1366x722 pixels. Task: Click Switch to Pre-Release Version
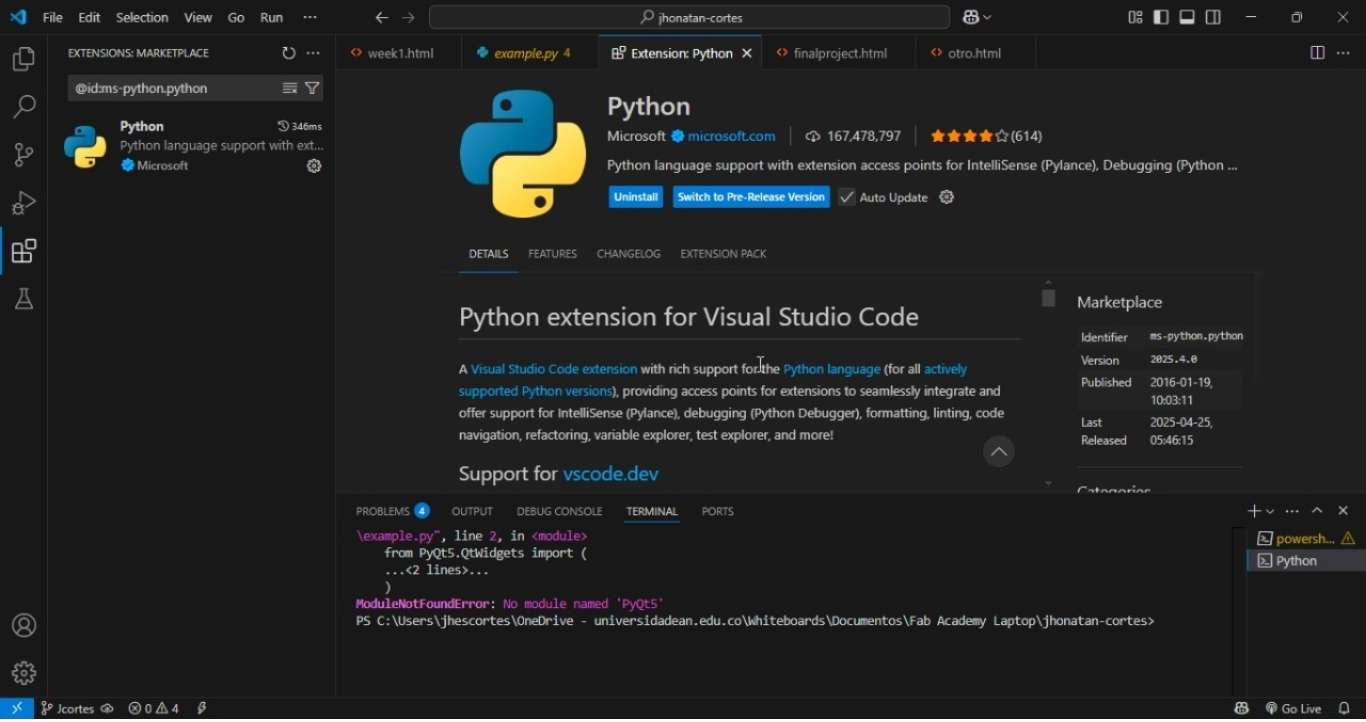[751, 197]
